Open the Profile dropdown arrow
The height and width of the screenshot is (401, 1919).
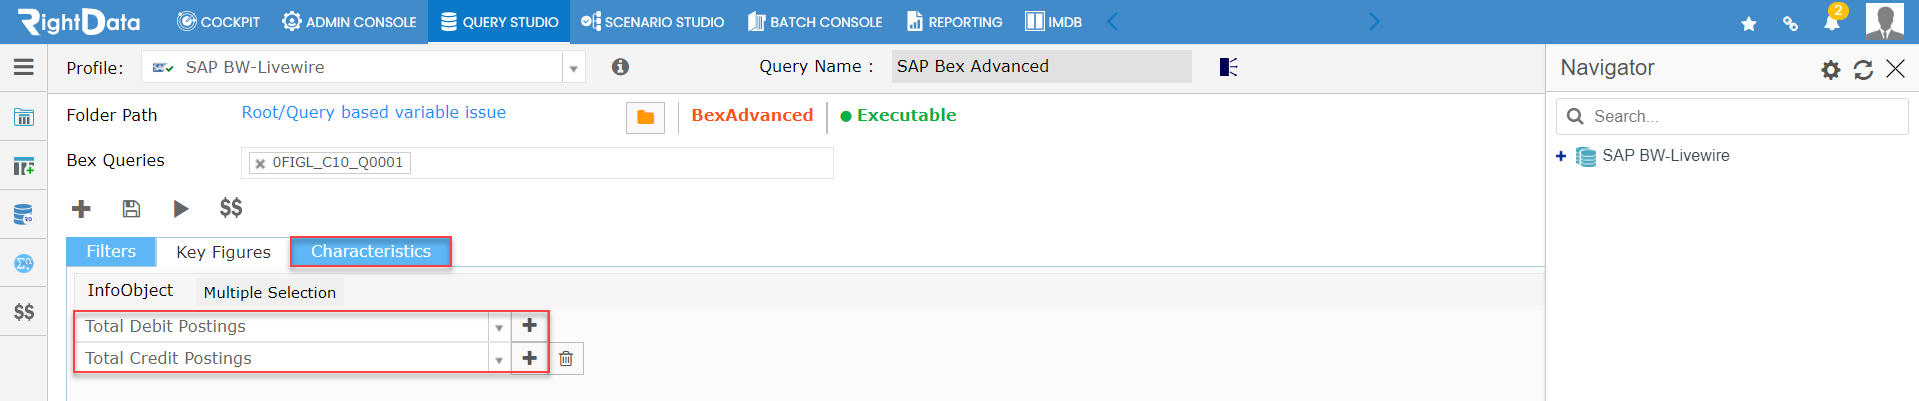click(574, 68)
